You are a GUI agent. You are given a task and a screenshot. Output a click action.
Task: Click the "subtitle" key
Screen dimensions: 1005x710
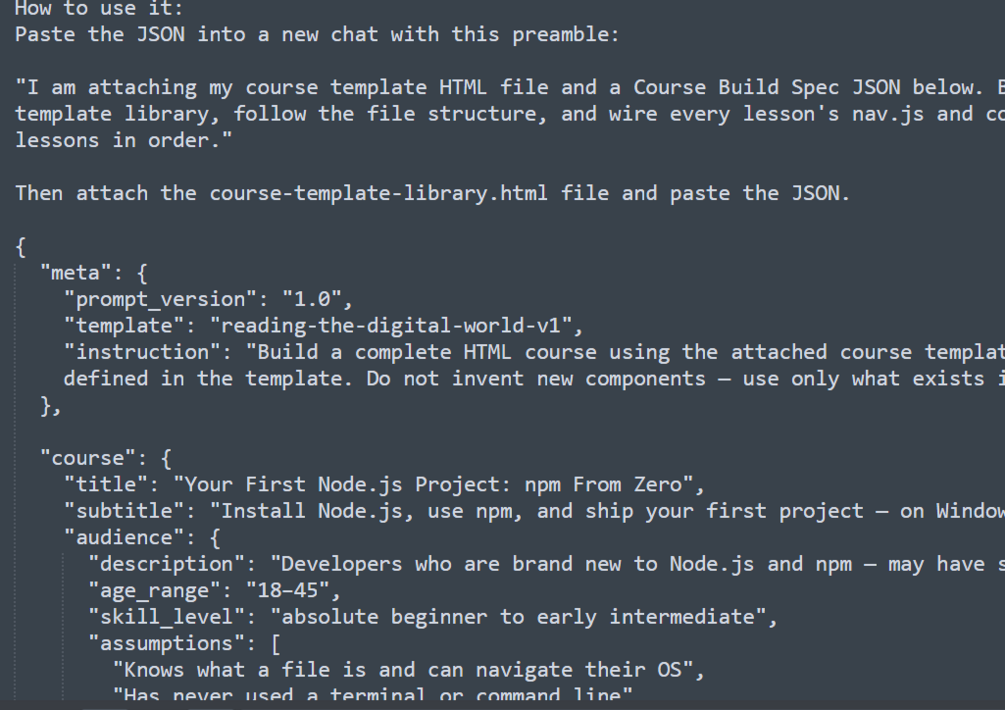[x=130, y=511]
